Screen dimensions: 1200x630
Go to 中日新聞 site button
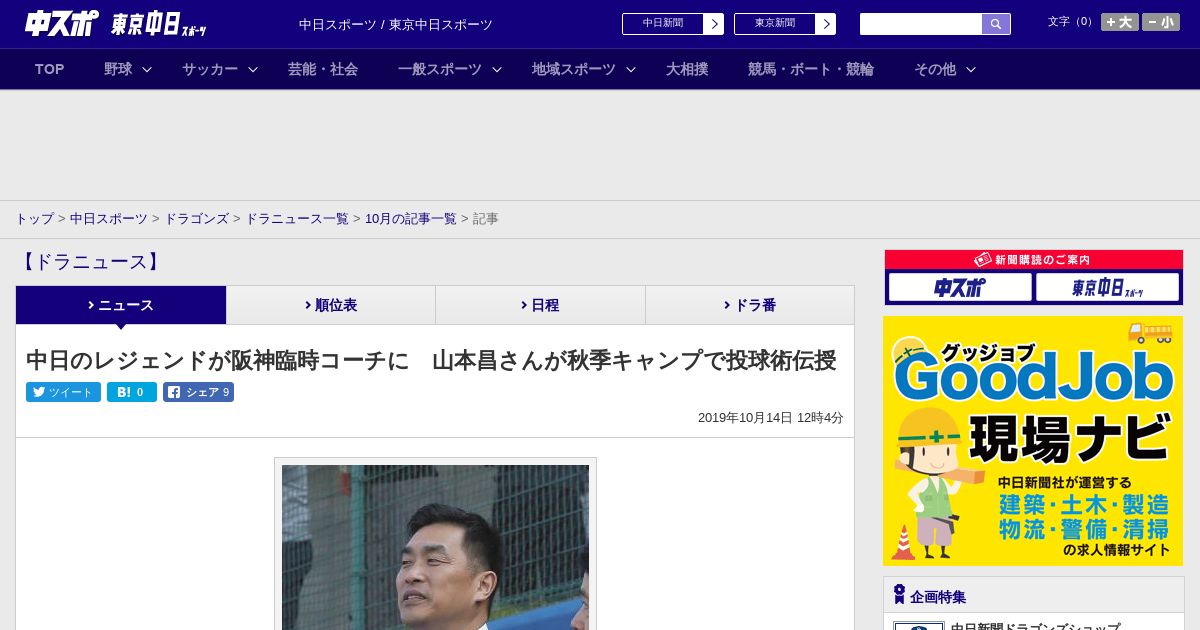672,24
